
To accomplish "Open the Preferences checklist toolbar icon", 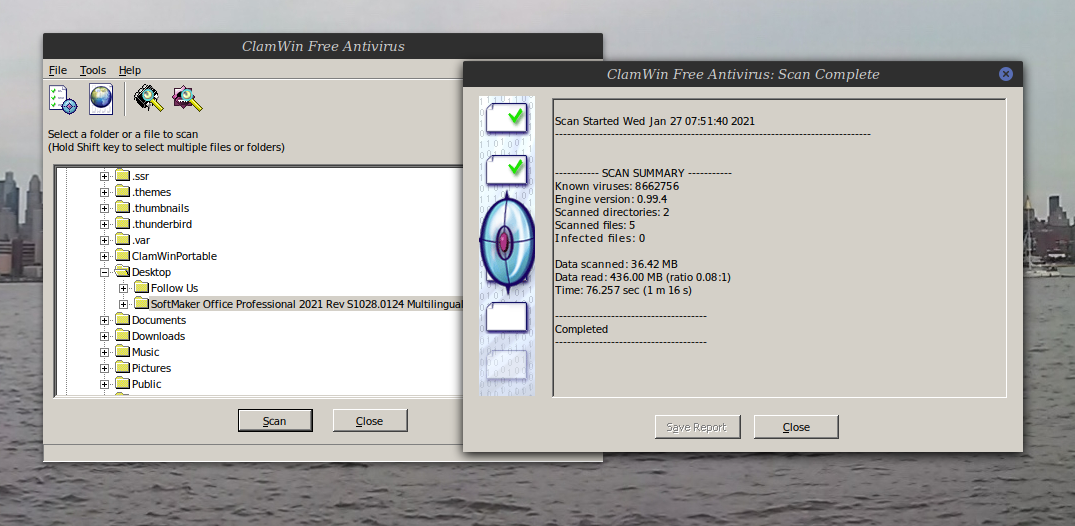I will (63, 99).
